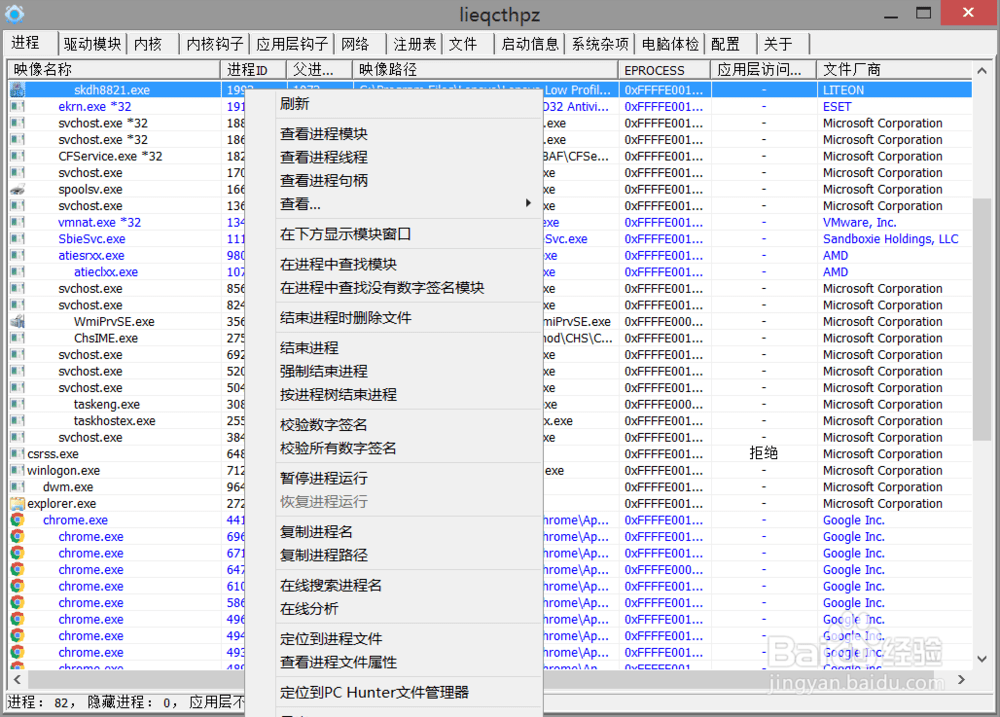Expand the 查看... submenu arrow
This screenshot has width=1000, height=717.
pos(528,204)
